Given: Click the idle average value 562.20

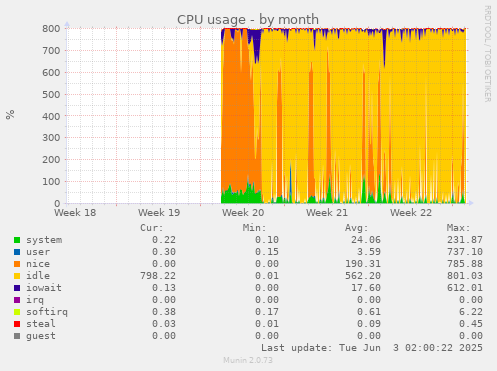Looking at the screenshot, I should [363, 276].
